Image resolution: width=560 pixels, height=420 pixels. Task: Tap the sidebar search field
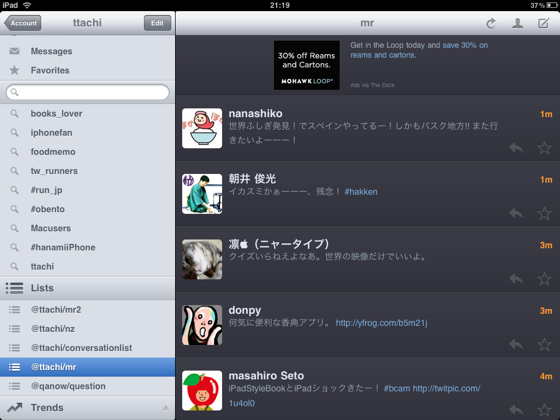[88, 92]
